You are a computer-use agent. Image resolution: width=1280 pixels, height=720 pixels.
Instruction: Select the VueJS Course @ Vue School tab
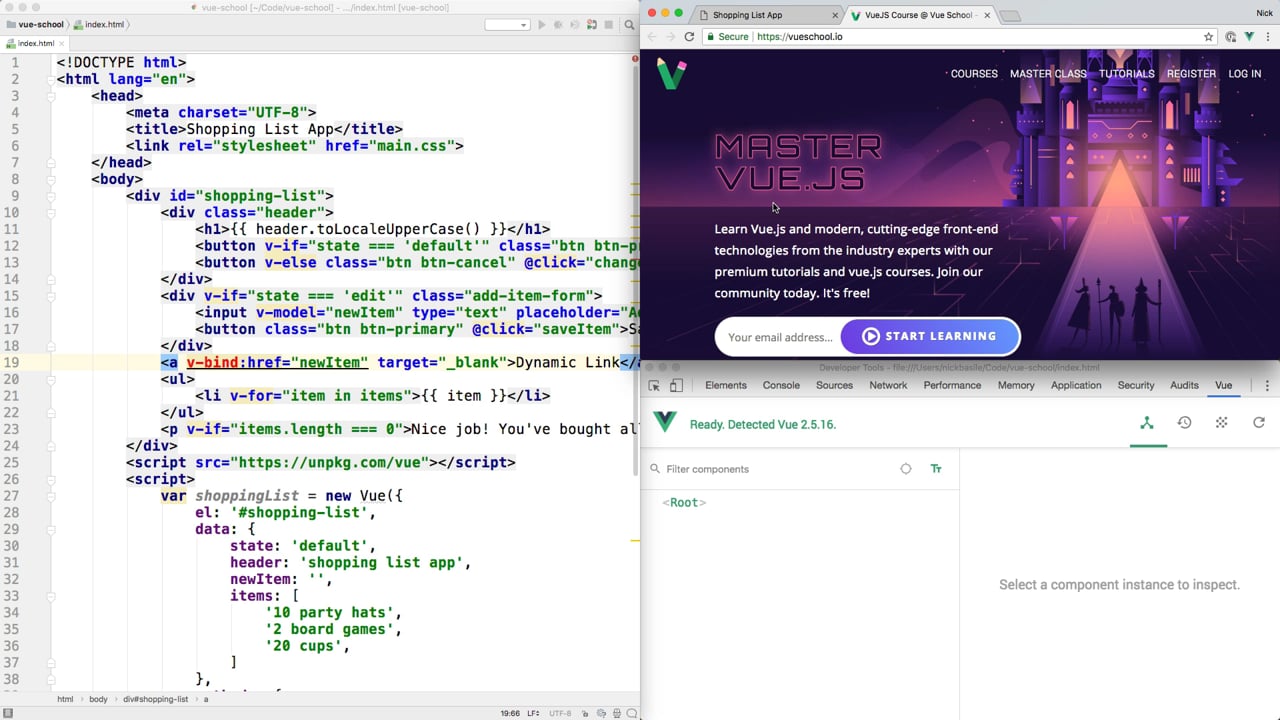(x=918, y=15)
